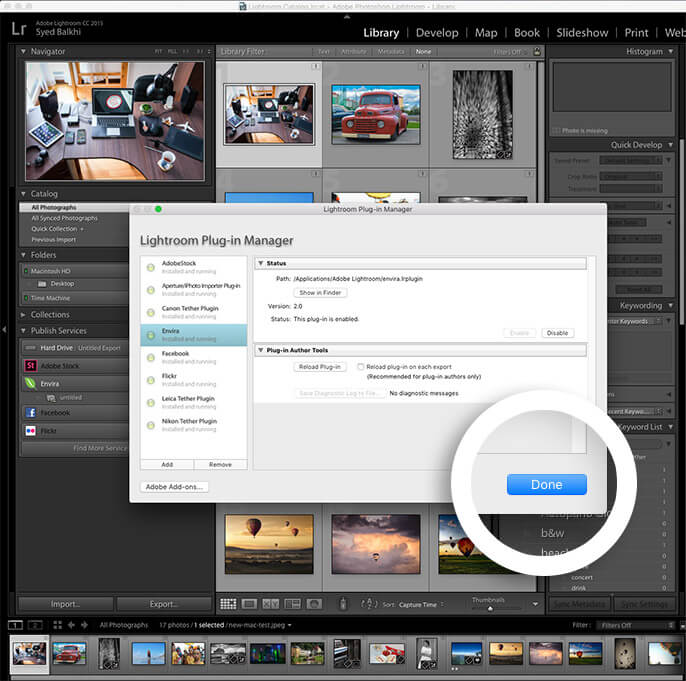Click the Flickr plug-in status indicator

(150, 380)
